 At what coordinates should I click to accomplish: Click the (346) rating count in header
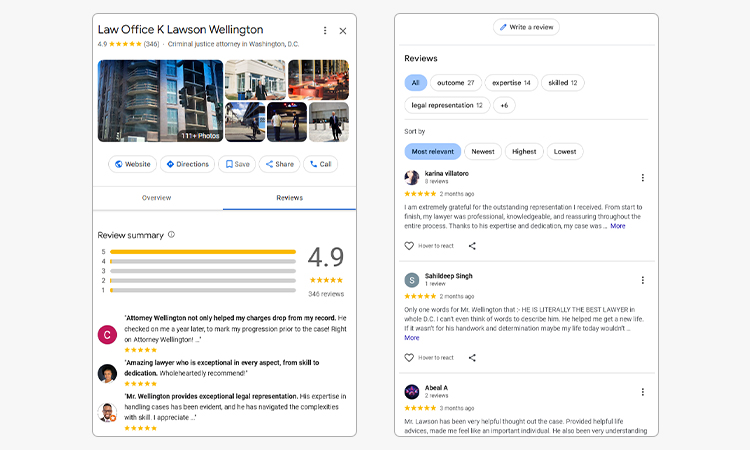152,44
